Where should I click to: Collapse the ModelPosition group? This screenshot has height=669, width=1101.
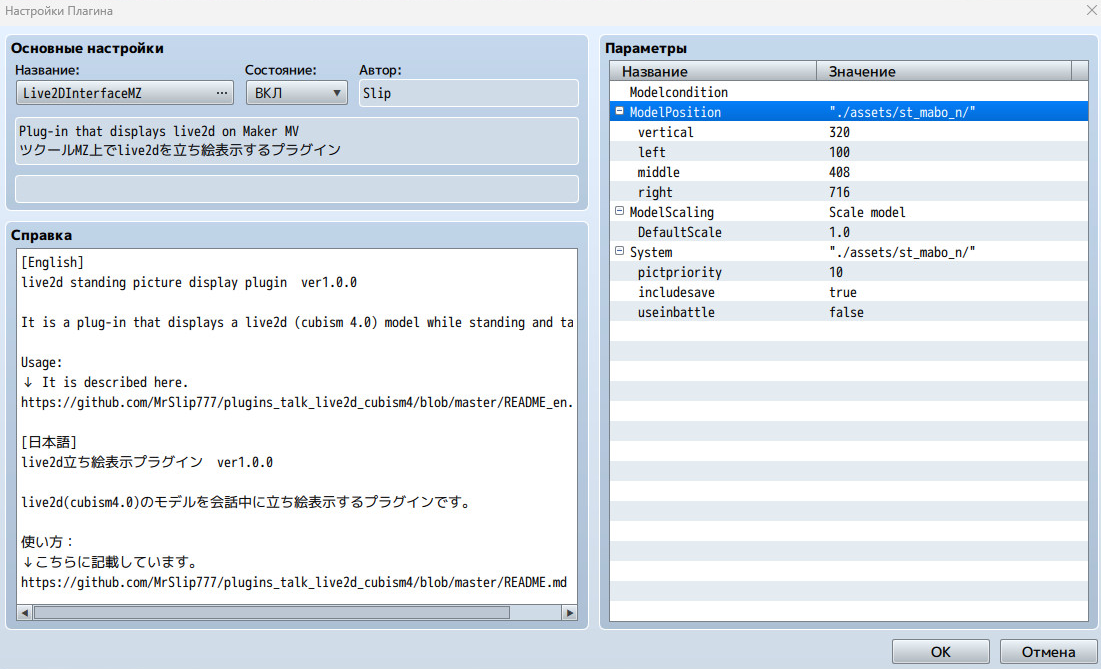620,112
